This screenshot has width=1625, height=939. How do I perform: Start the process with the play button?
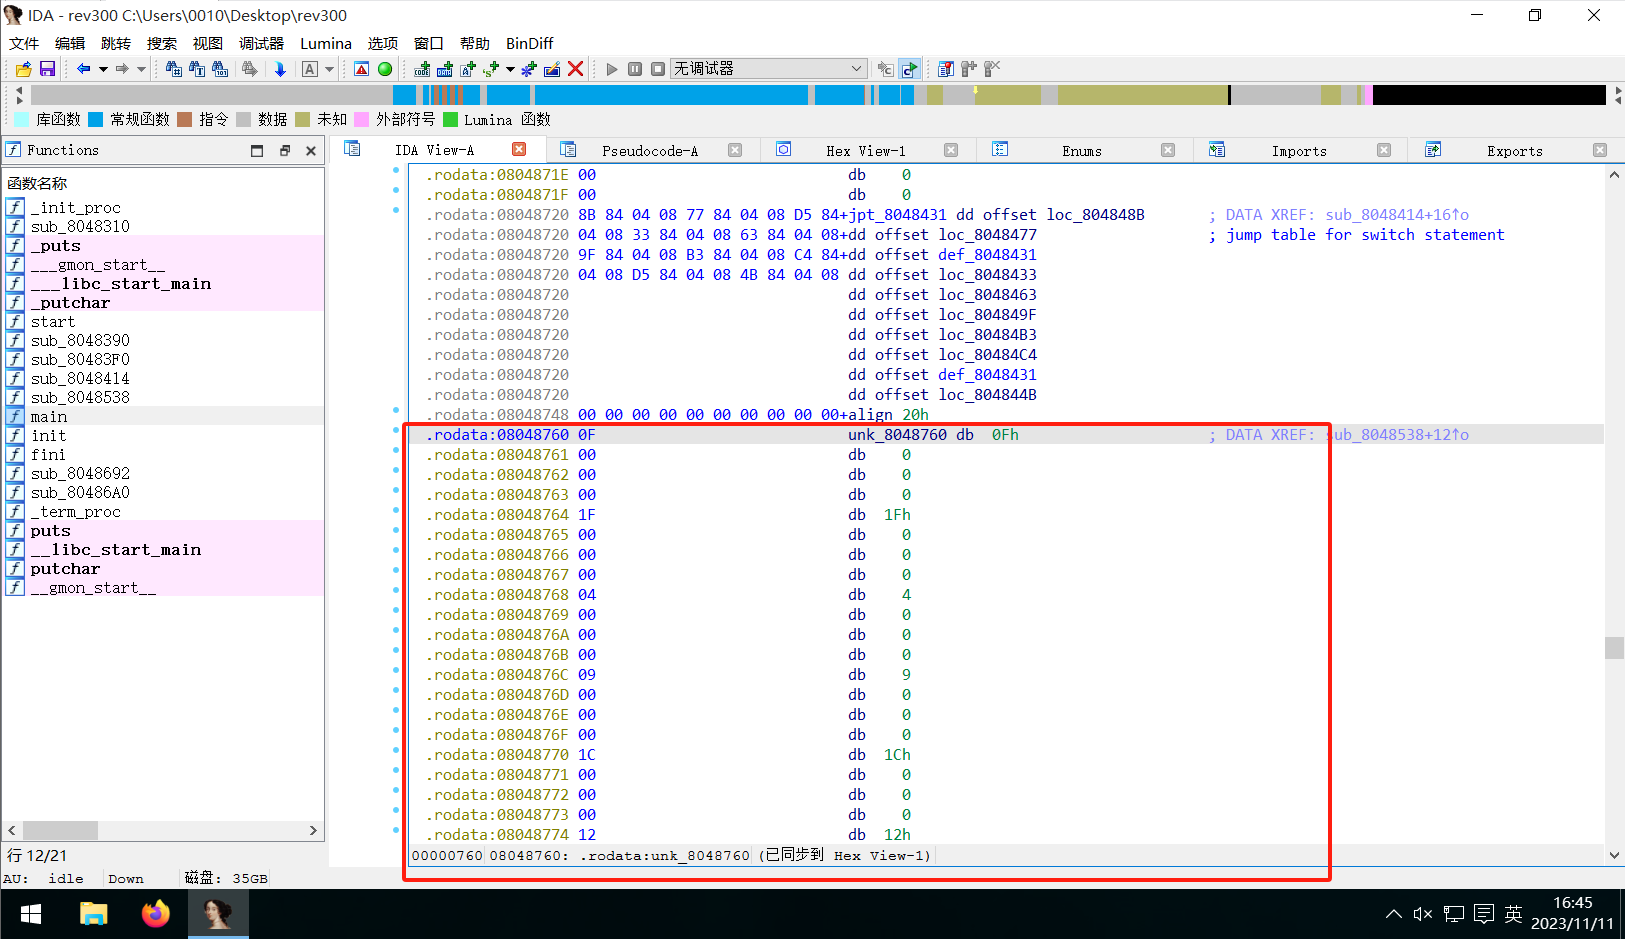tap(612, 69)
